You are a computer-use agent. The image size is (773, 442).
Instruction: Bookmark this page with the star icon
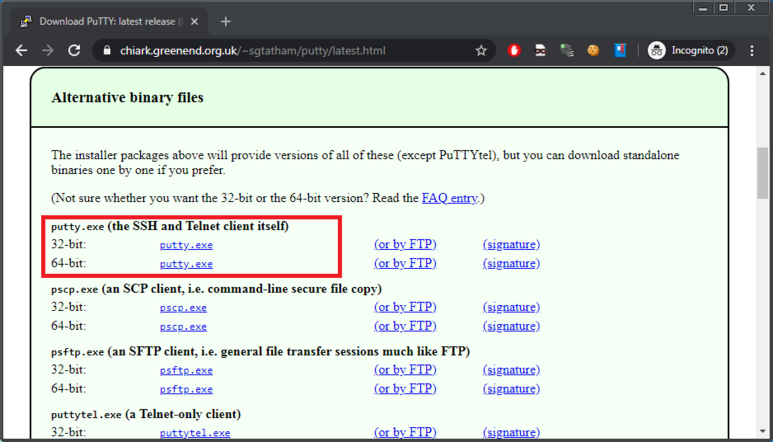(x=481, y=50)
